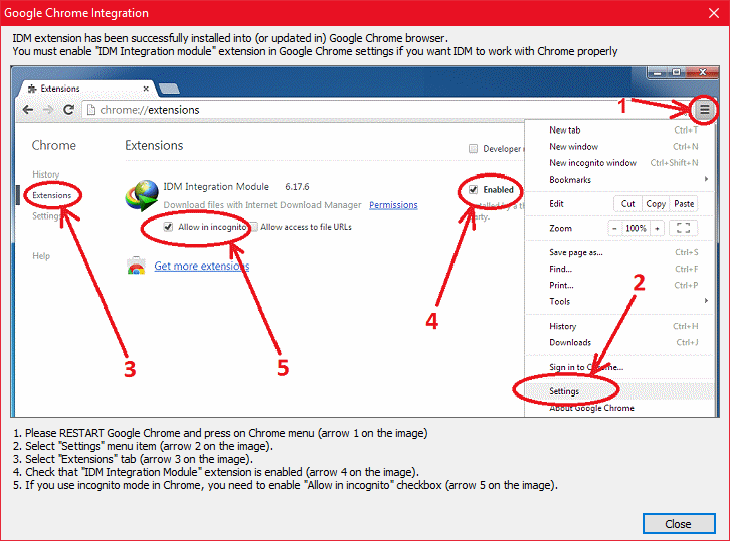
Task: Select History in the Chrome sidebar
Action: (46, 174)
